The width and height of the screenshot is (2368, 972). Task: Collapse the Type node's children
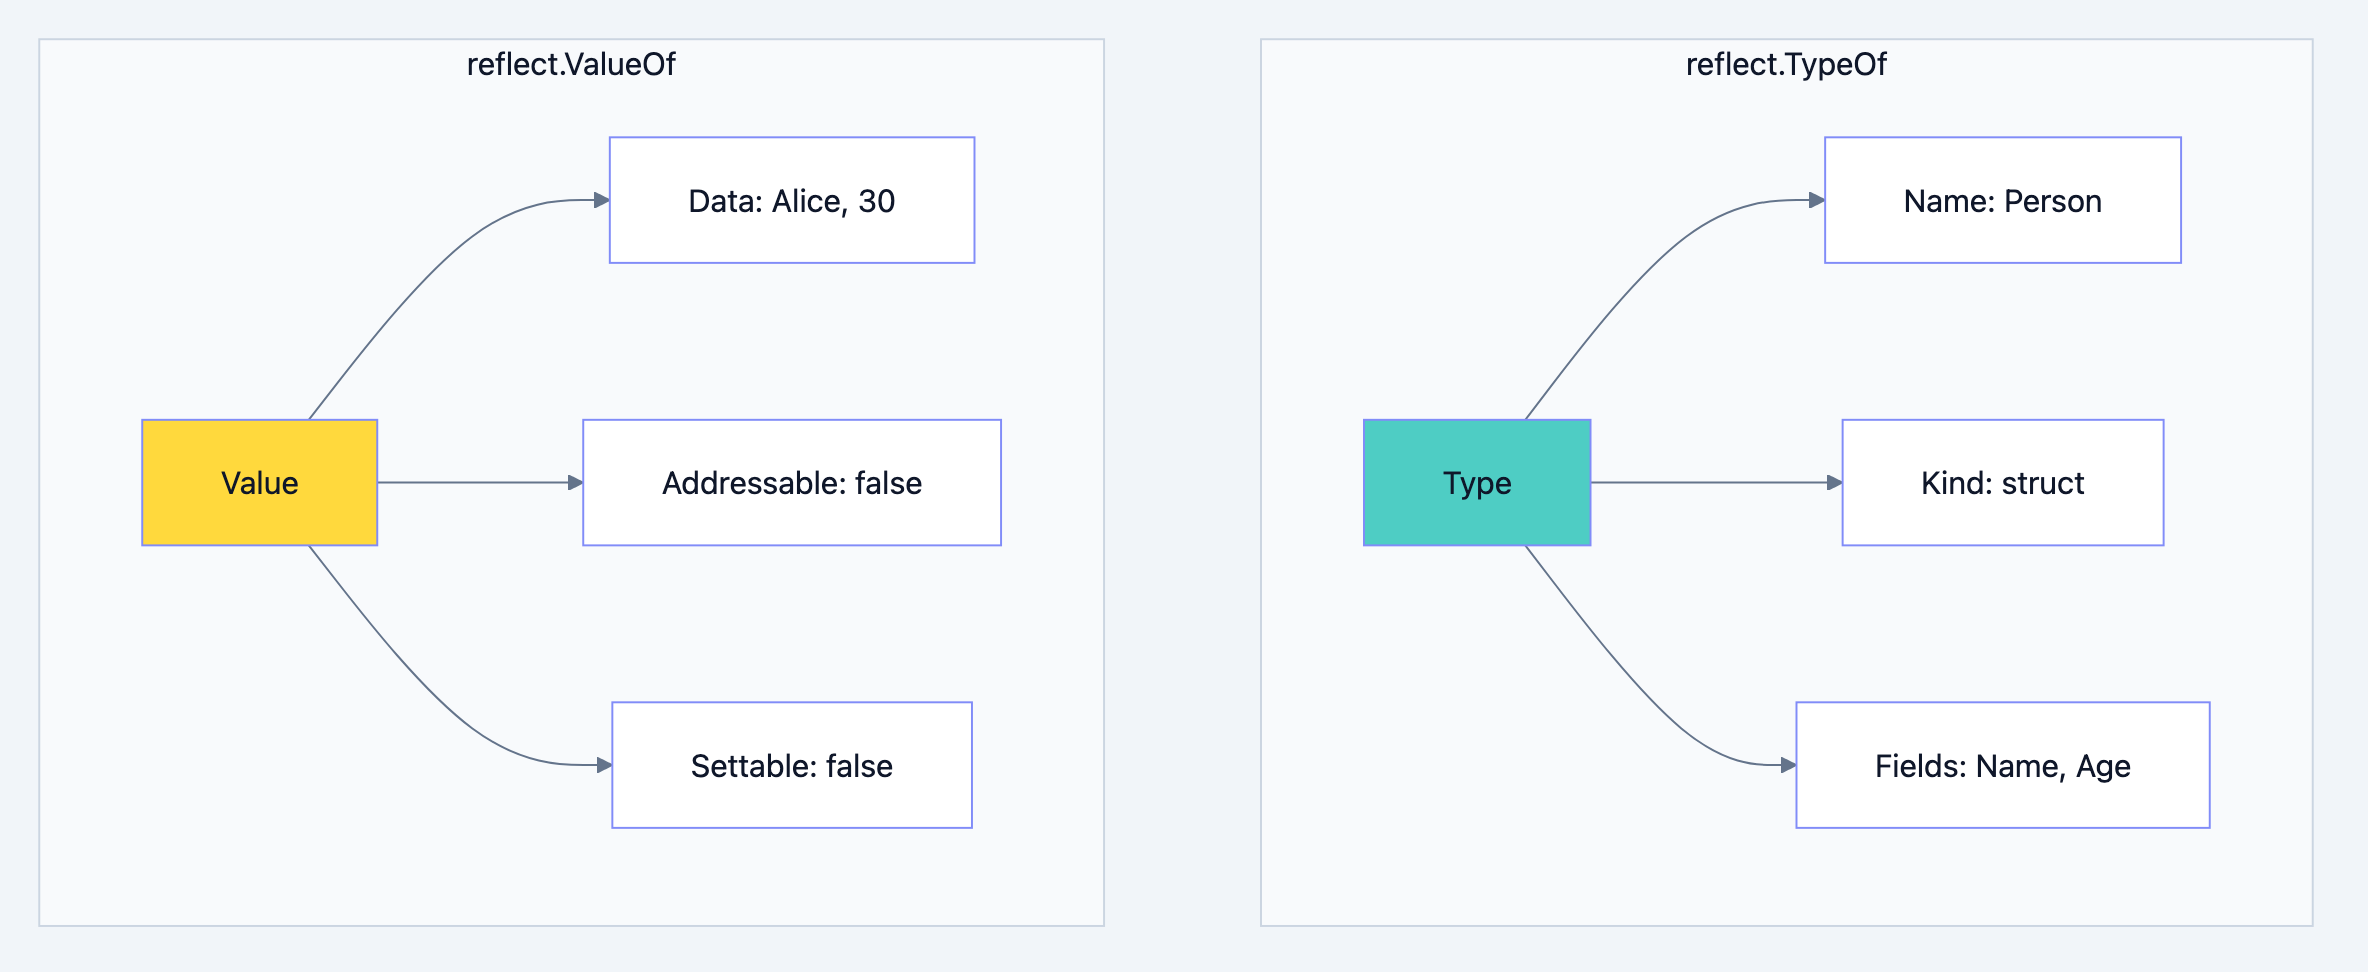pyautogui.click(x=1476, y=483)
